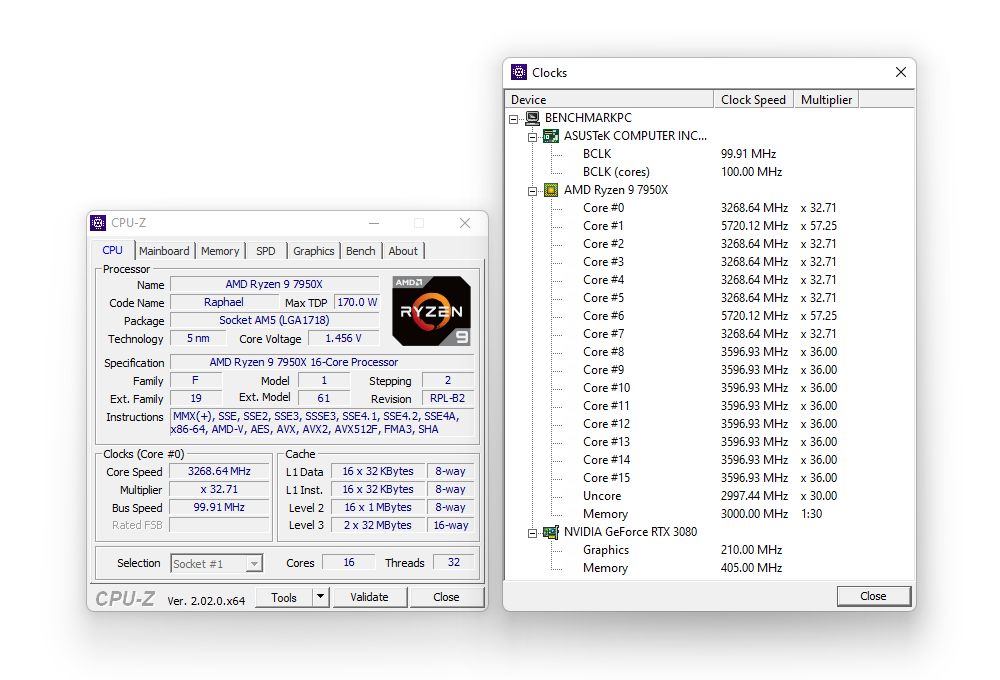Screen dimensions: 1000x680
Task: Click the Revision value RPL-B2
Action: tap(448, 398)
